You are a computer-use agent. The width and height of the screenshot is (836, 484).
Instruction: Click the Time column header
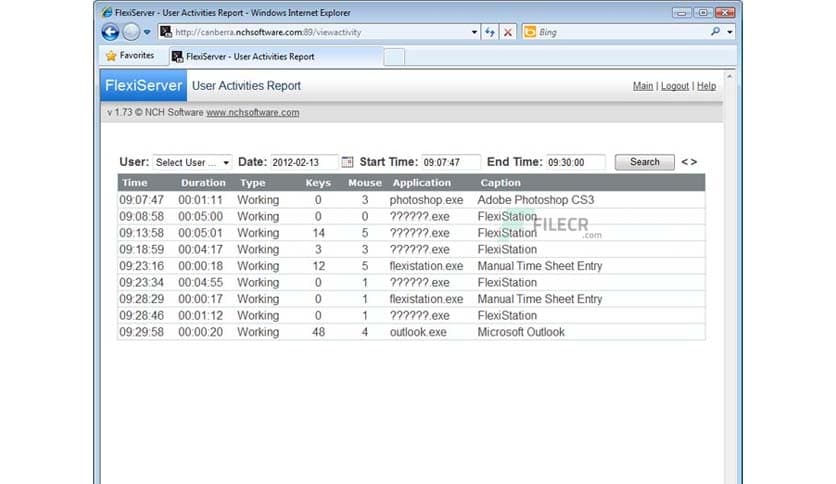(x=134, y=182)
